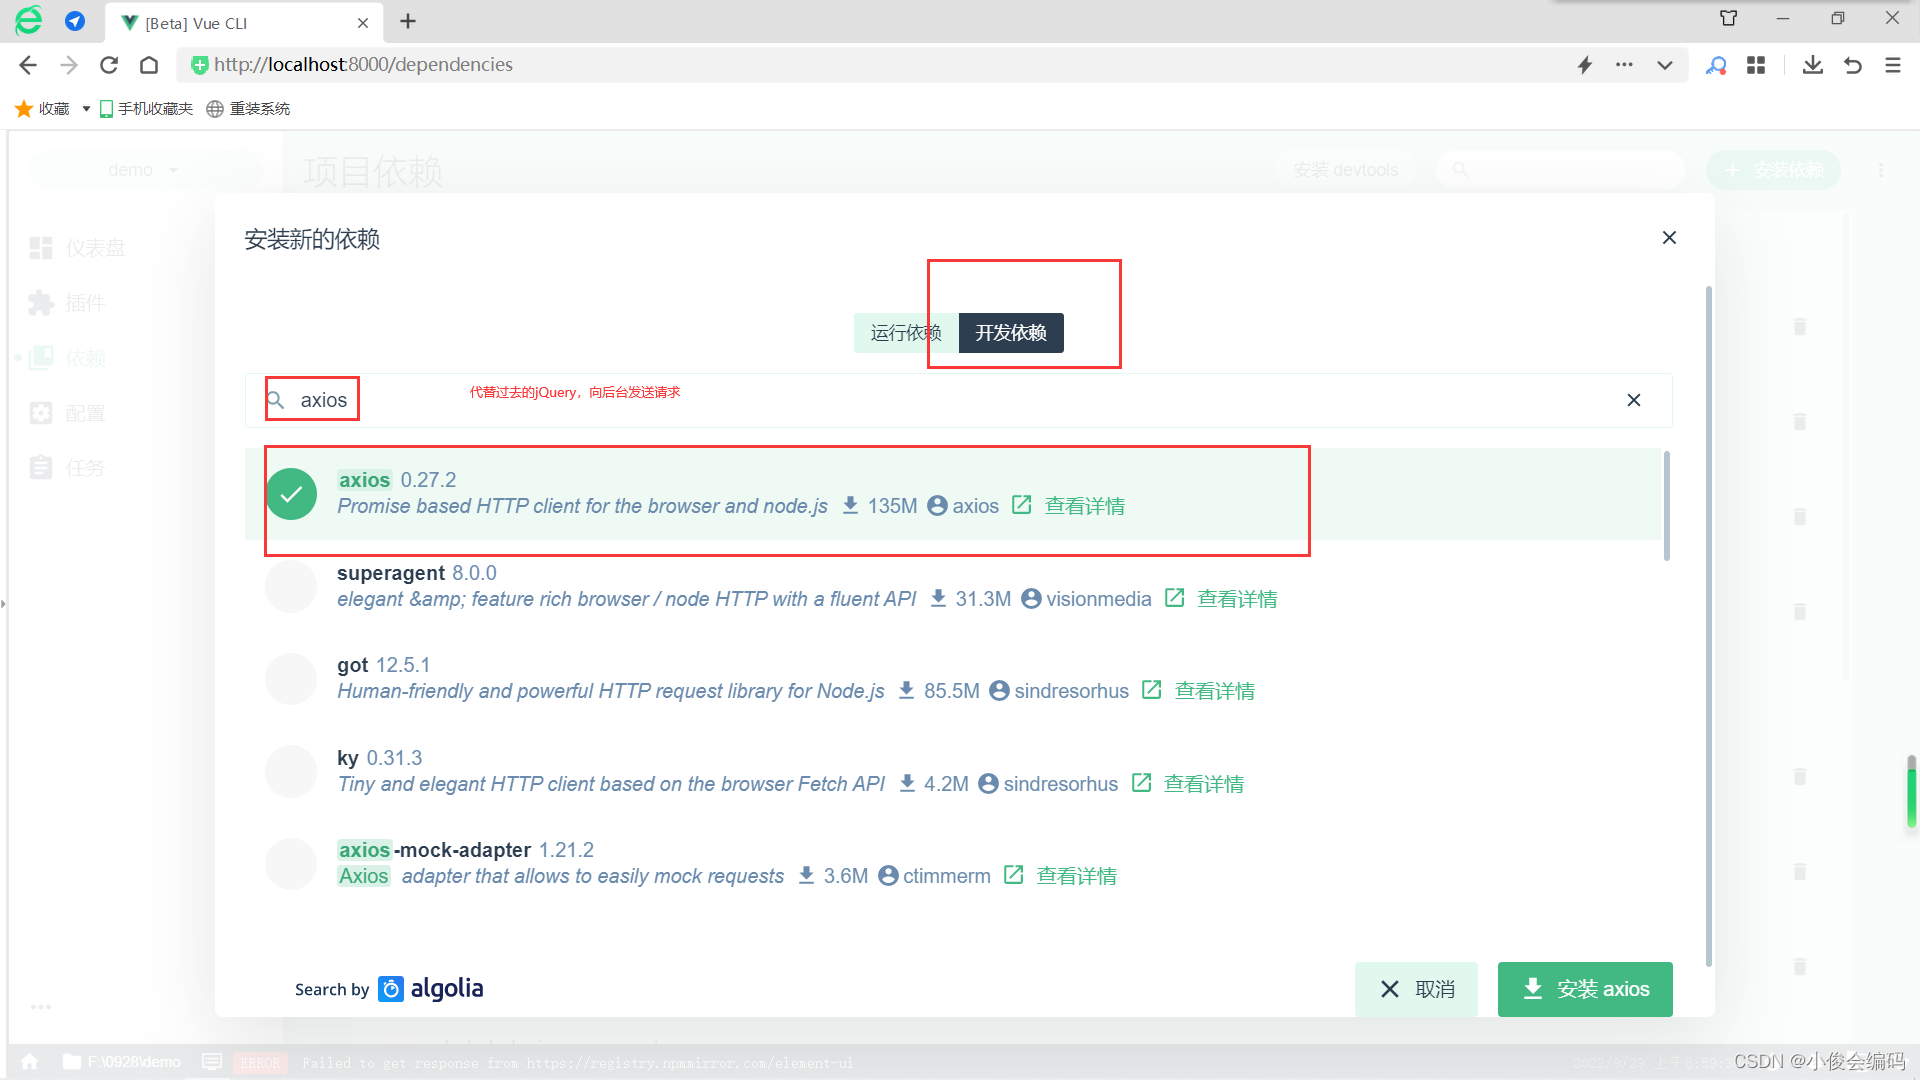
Task: Click the blue browser assistant icon
Action: pos(74,21)
